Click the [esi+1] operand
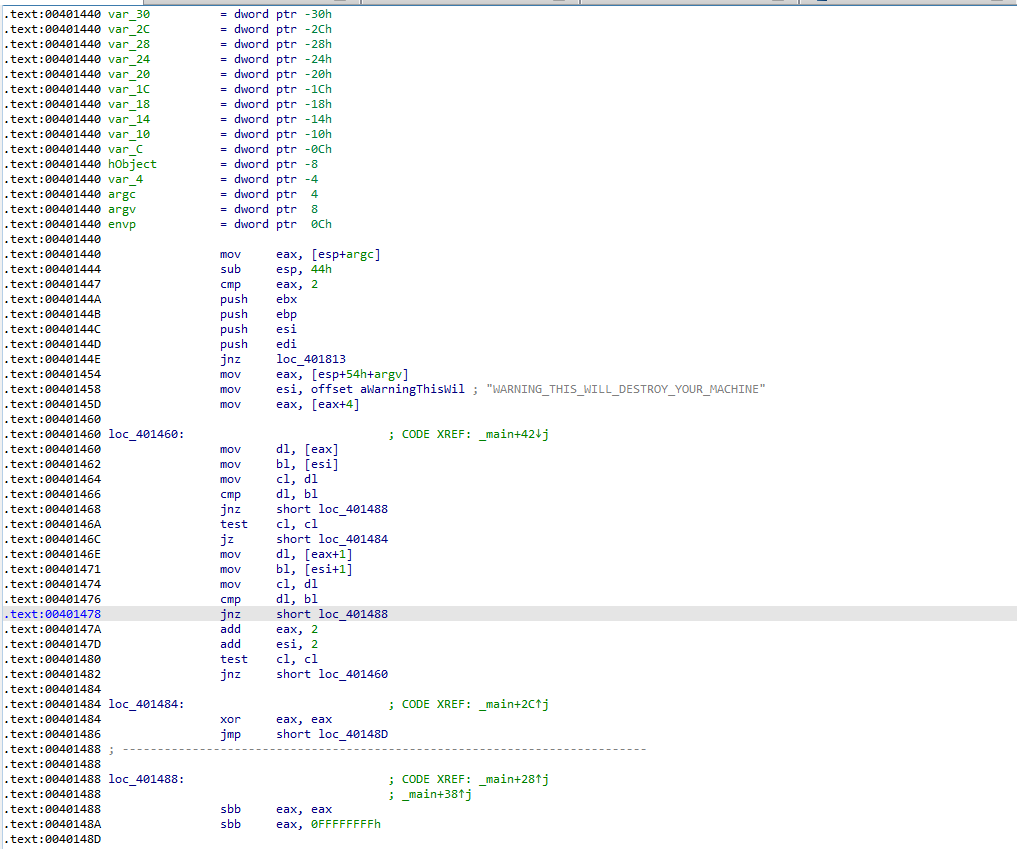 pos(328,569)
